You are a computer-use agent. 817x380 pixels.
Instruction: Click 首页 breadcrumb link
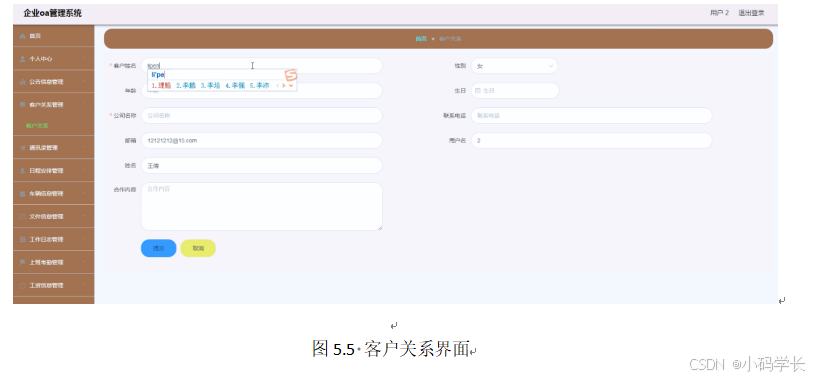pos(421,39)
